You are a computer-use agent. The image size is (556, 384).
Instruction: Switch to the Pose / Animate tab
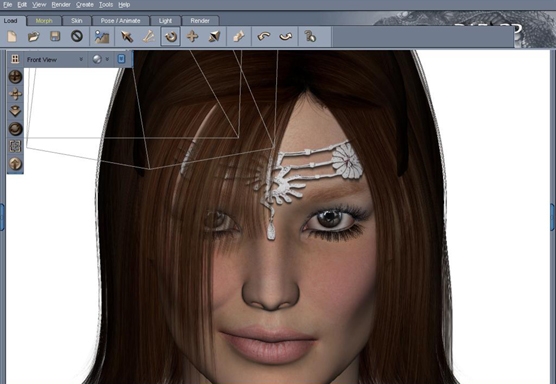(x=120, y=21)
